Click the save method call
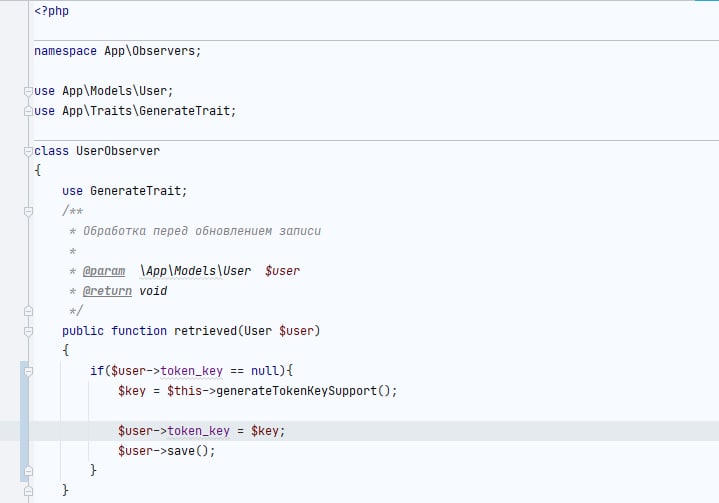Image resolution: width=719 pixels, height=503 pixels. click(x=181, y=451)
